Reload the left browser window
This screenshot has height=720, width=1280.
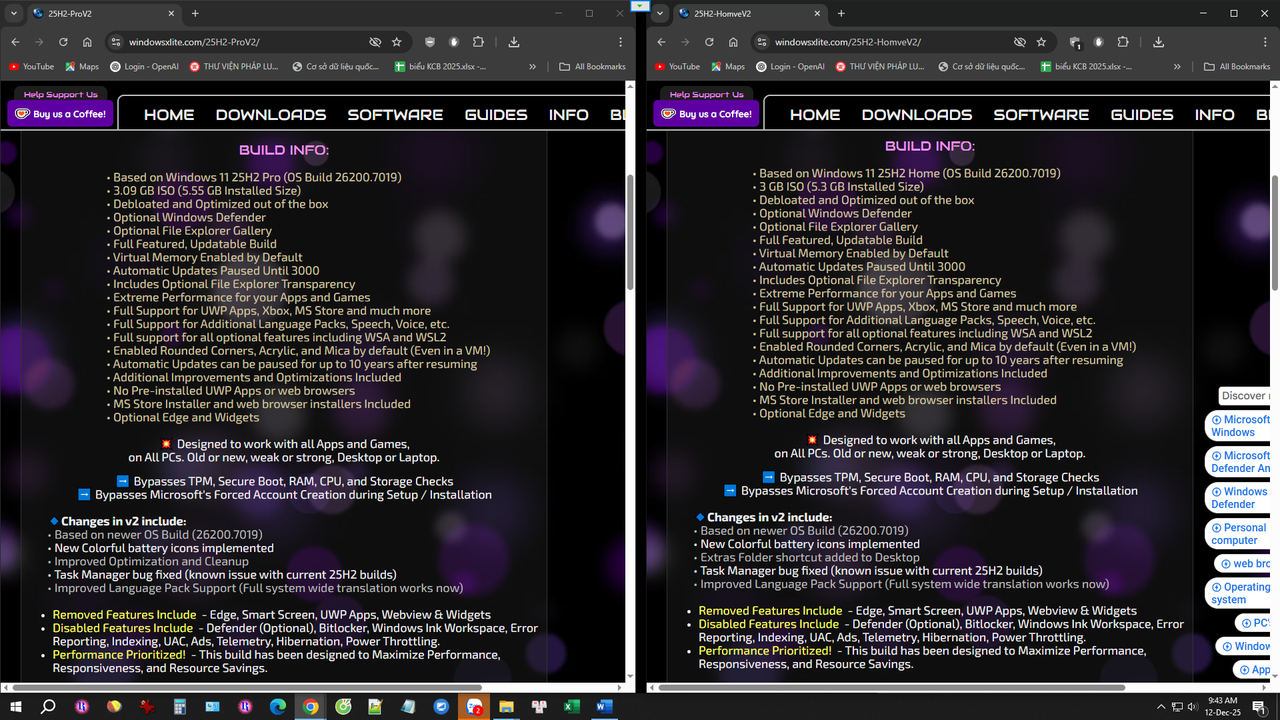[63, 42]
